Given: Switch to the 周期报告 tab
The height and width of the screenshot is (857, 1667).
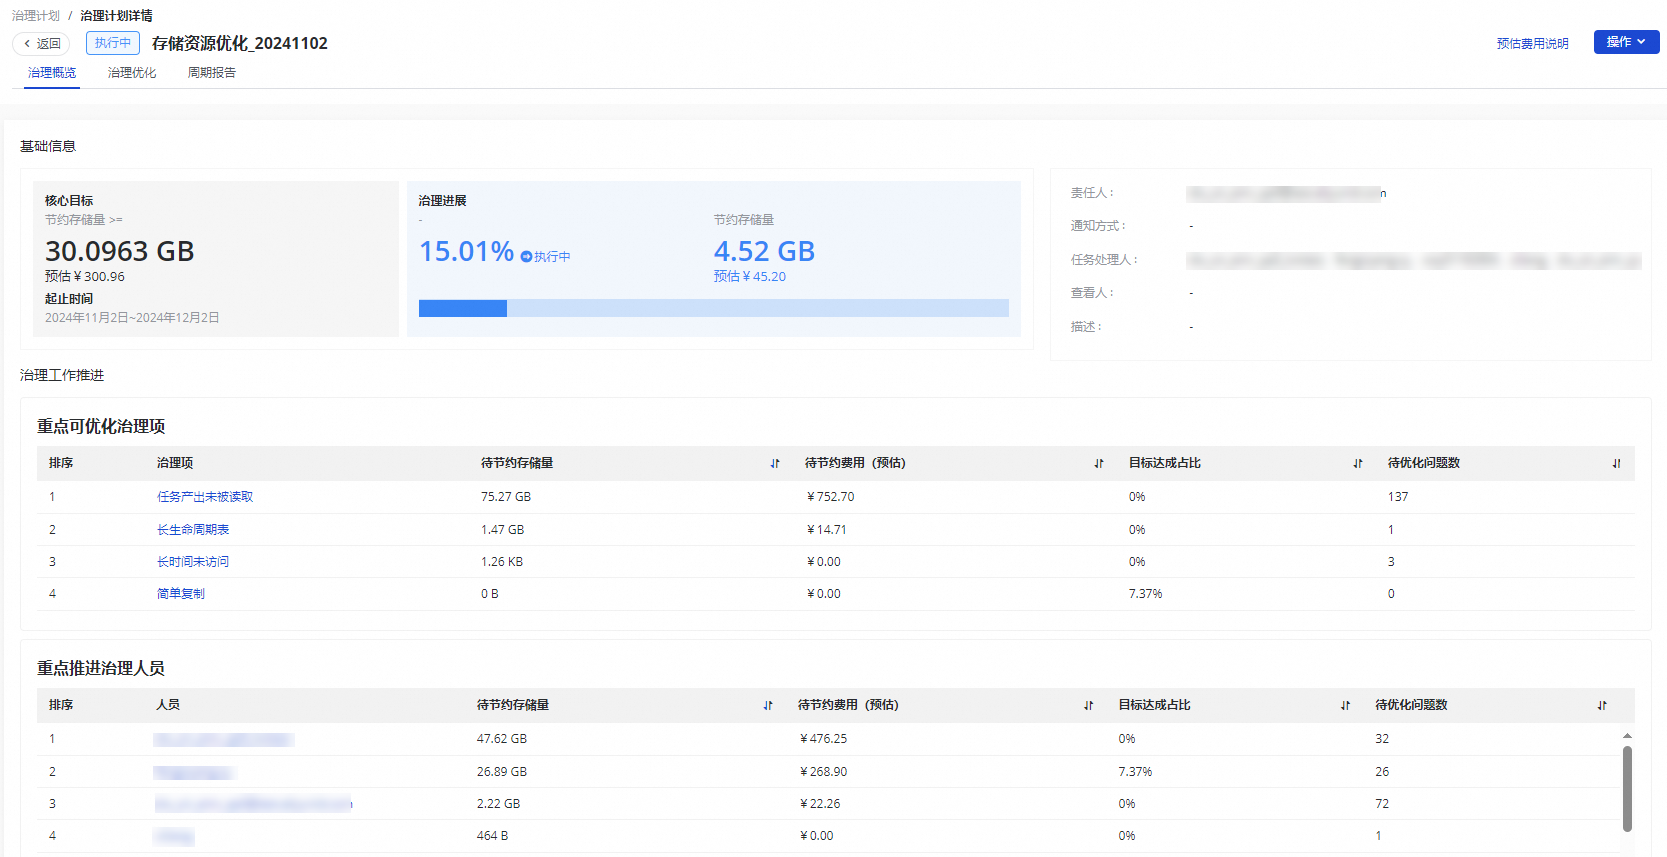Looking at the screenshot, I should (212, 73).
